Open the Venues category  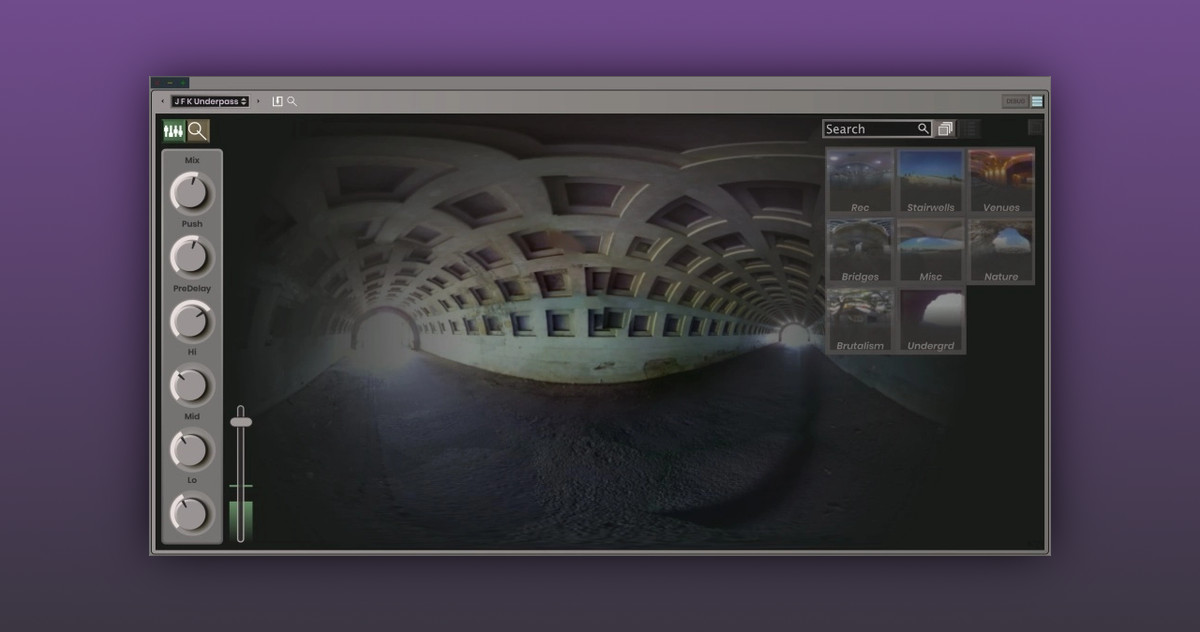[x=1001, y=181]
